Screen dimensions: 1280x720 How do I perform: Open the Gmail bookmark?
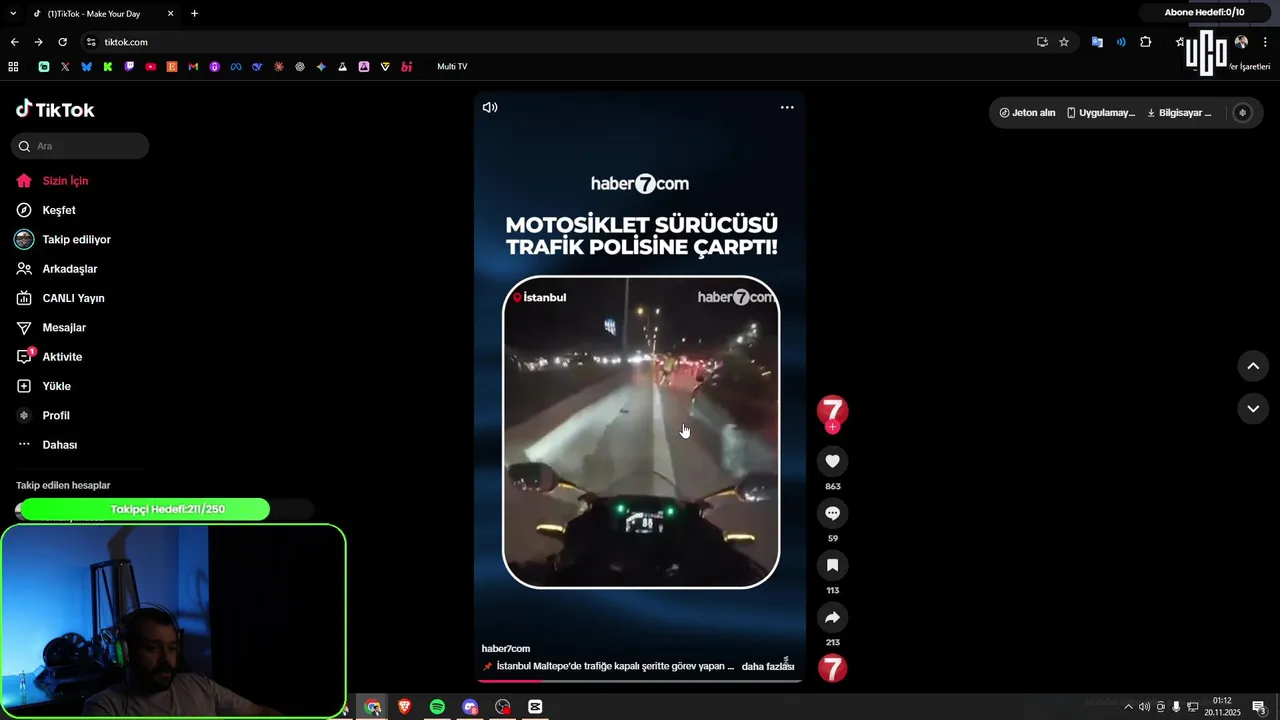pyautogui.click(x=193, y=67)
